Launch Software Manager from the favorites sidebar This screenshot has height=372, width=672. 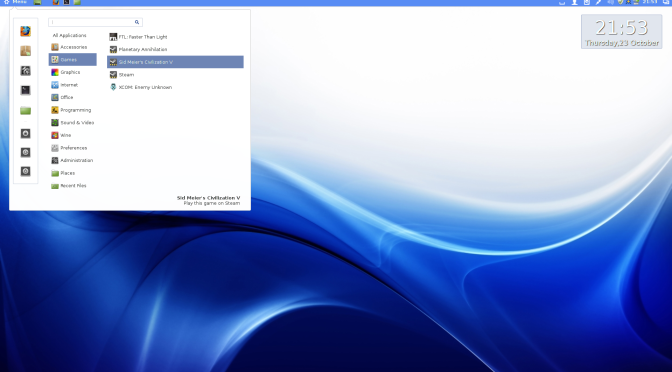(x=25, y=51)
